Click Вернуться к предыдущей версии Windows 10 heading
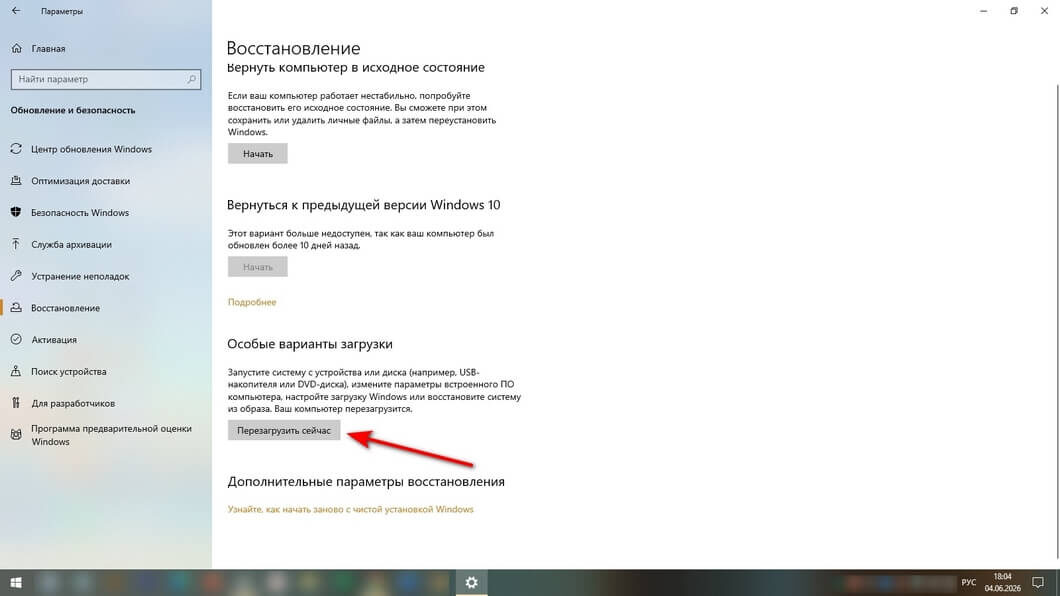The height and width of the screenshot is (596, 1060). (364, 205)
